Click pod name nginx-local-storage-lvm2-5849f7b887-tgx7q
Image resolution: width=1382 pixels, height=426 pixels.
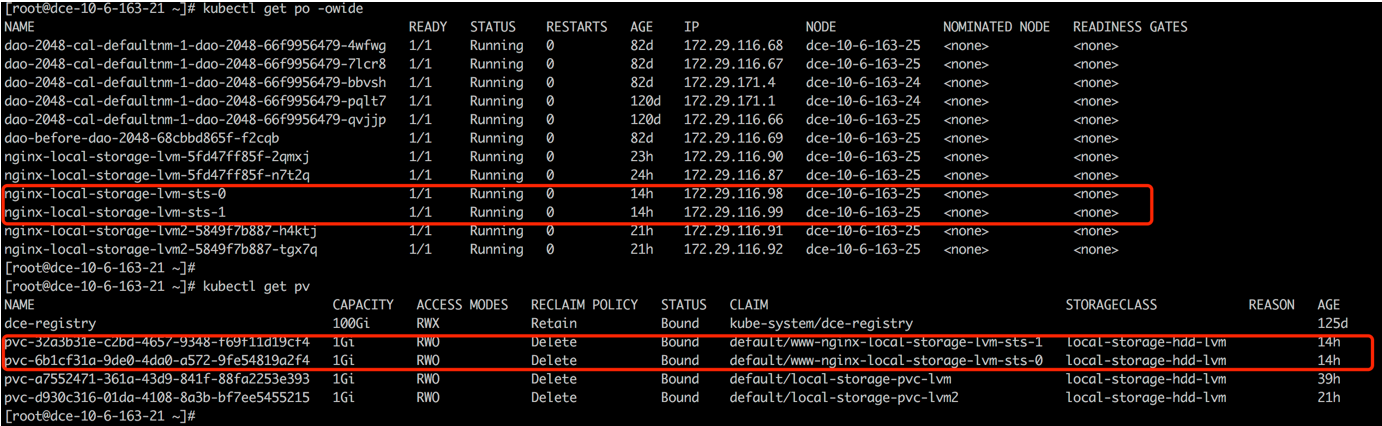[160, 249]
